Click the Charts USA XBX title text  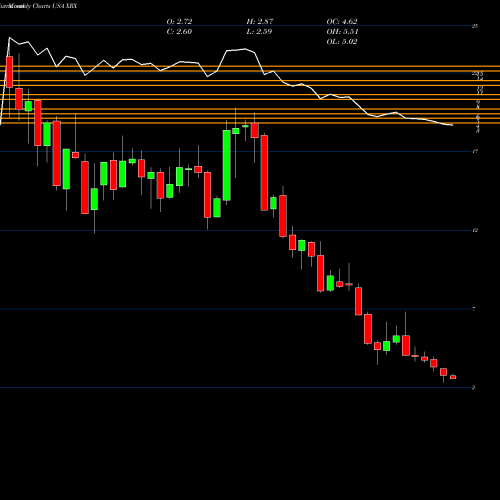pos(55,6)
